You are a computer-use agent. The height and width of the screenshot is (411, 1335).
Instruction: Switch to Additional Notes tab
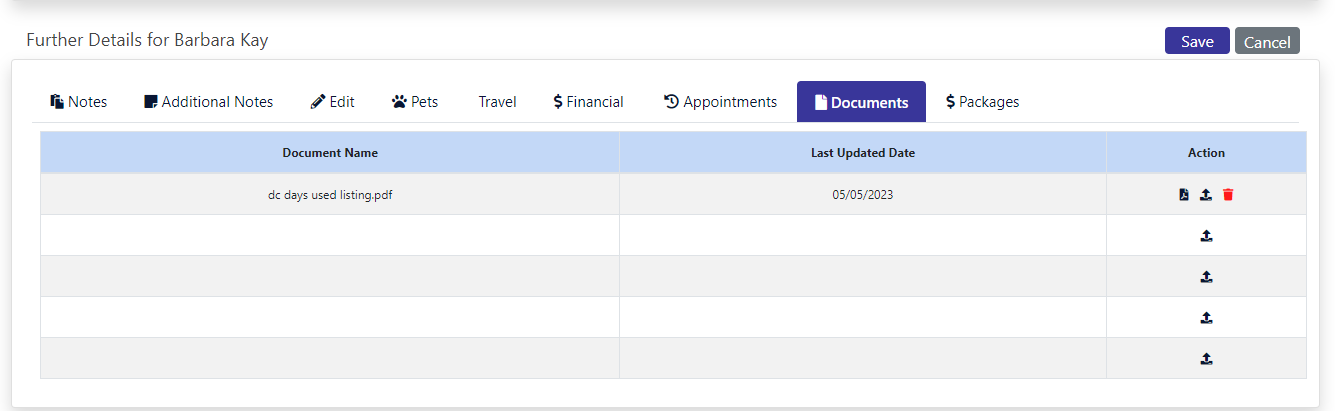pyautogui.click(x=209, y=102)
